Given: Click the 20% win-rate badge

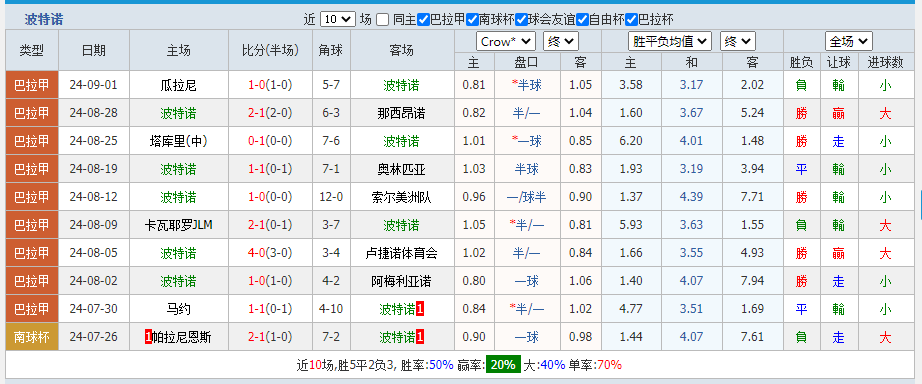Looking at the screenshot, I should pos(503,365).
